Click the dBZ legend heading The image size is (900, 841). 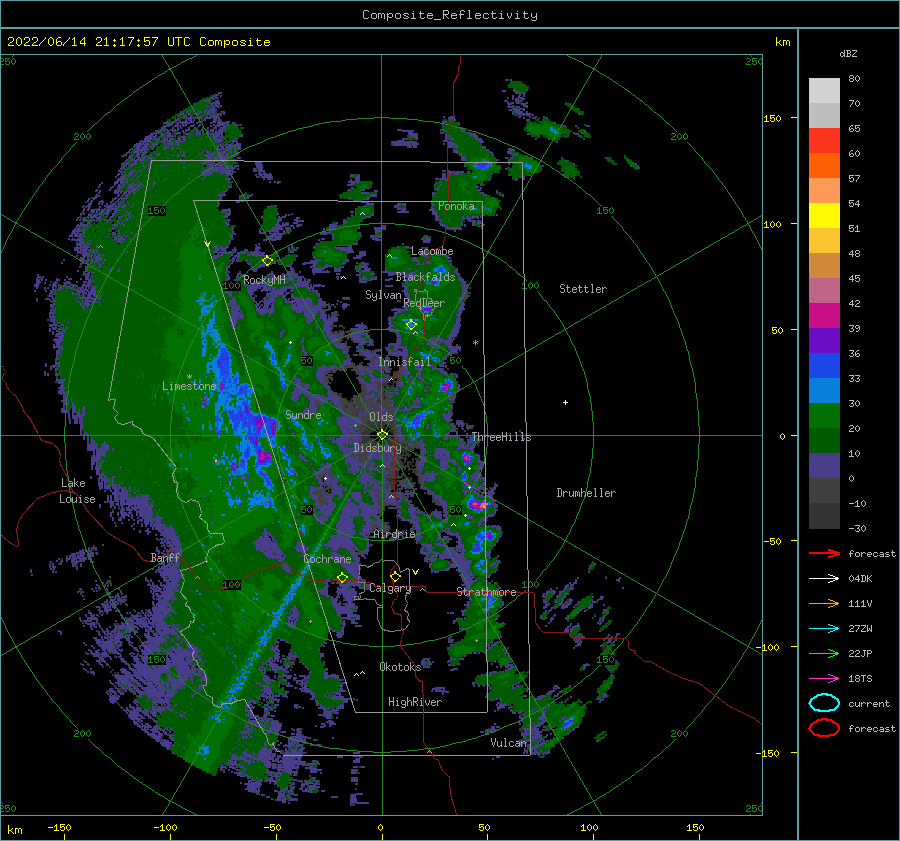[848, 53]
